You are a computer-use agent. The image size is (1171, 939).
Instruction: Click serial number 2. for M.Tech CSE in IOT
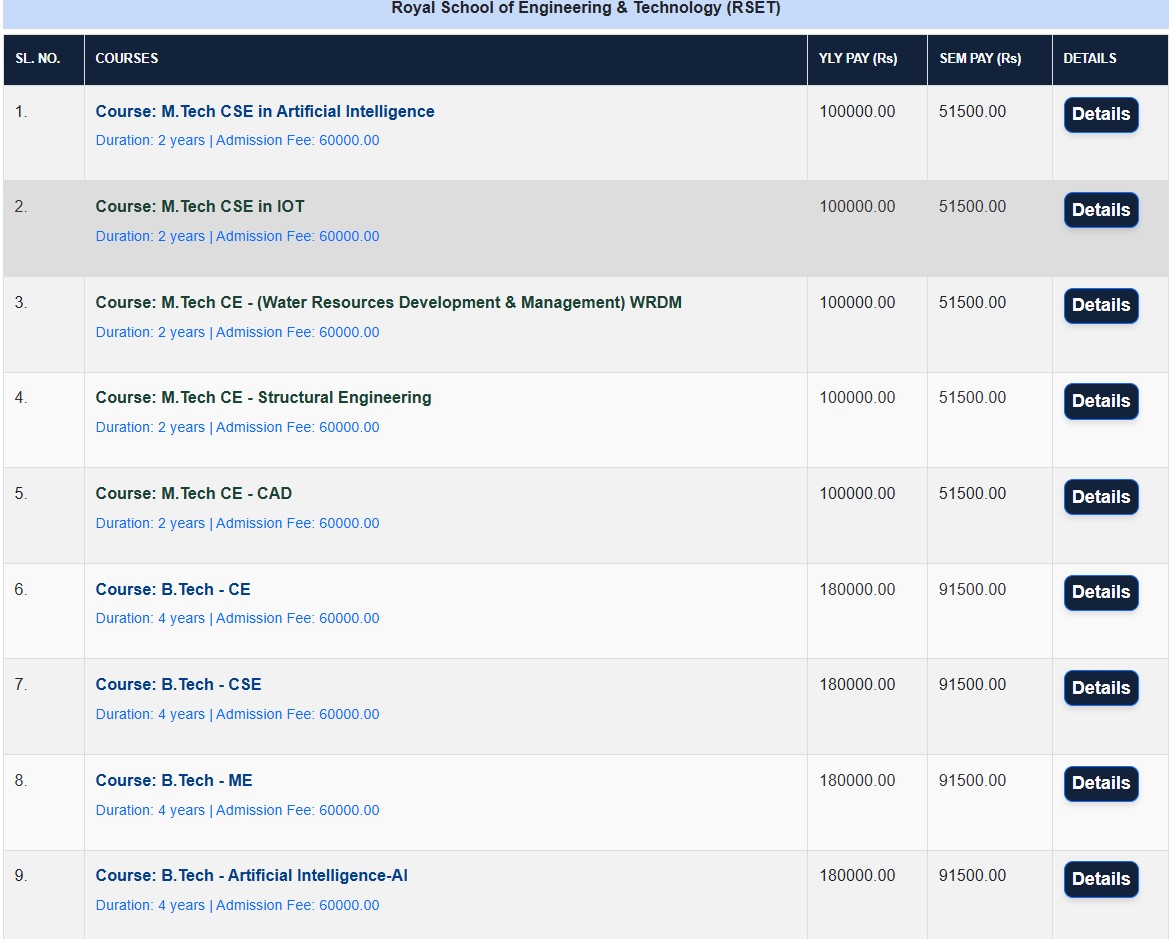[x=21, y=207]
